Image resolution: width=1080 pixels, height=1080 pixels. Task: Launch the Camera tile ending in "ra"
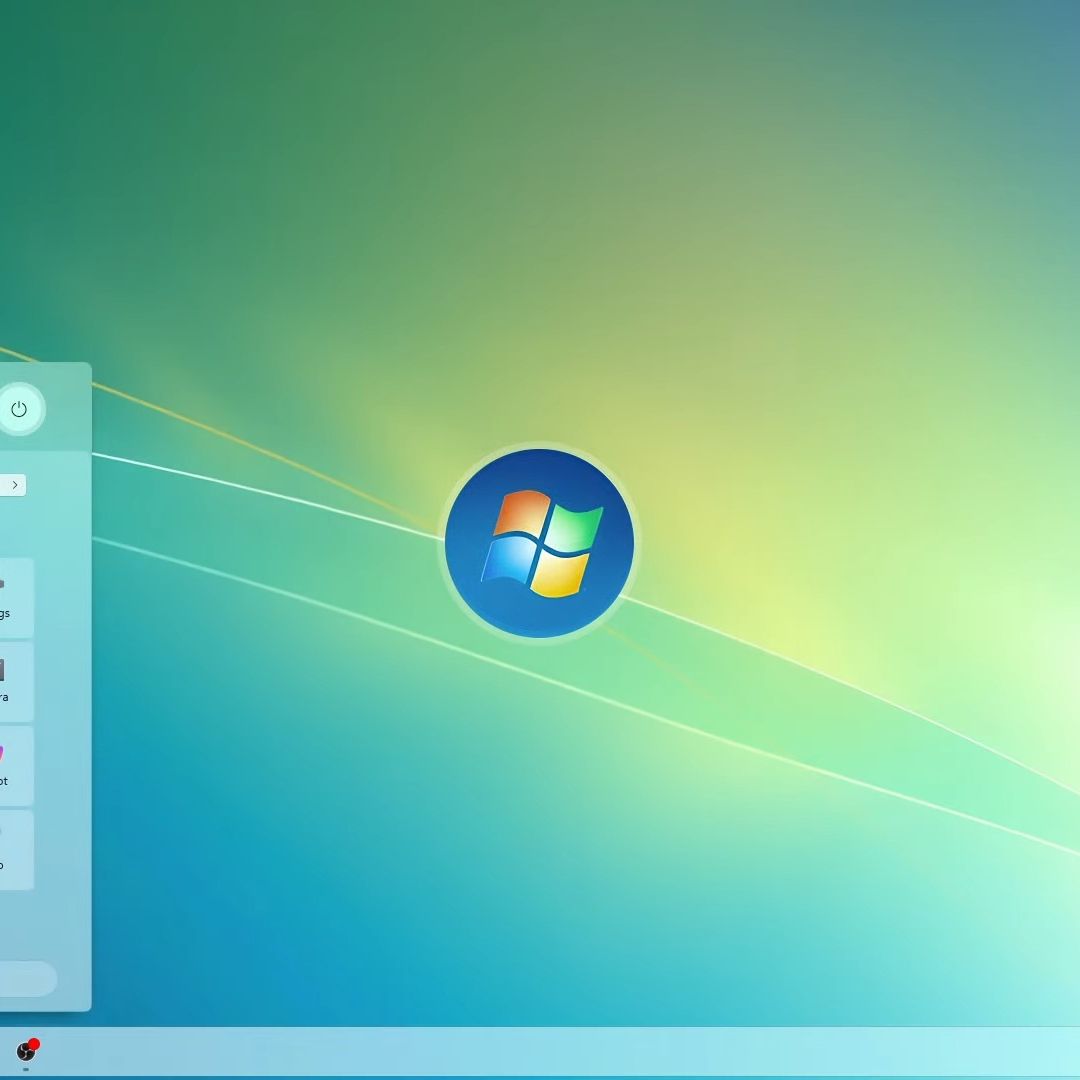[16, 682]
